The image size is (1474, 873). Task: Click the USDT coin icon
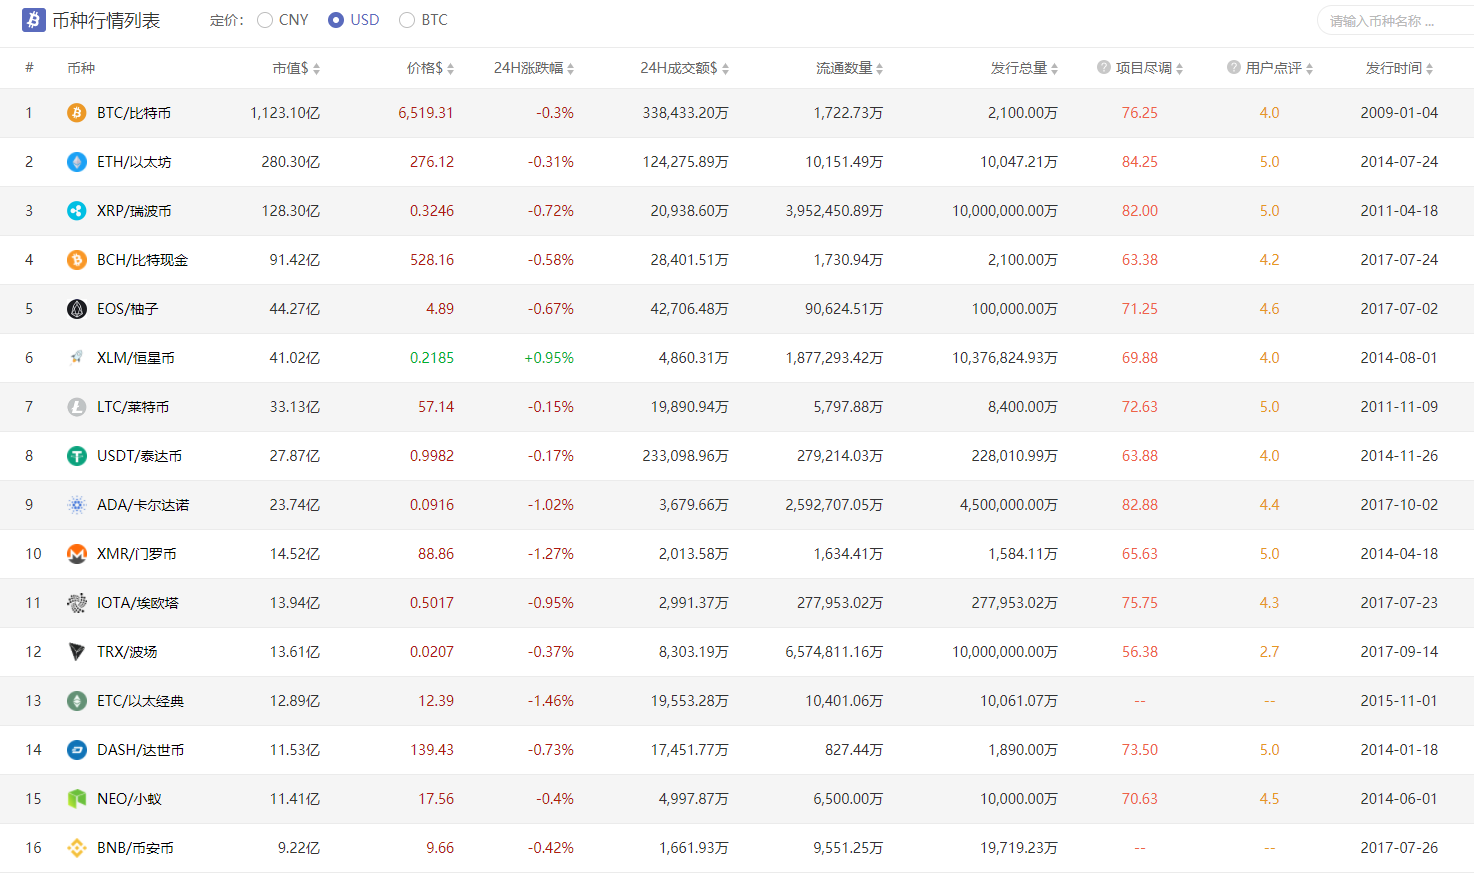coord(77,456)
